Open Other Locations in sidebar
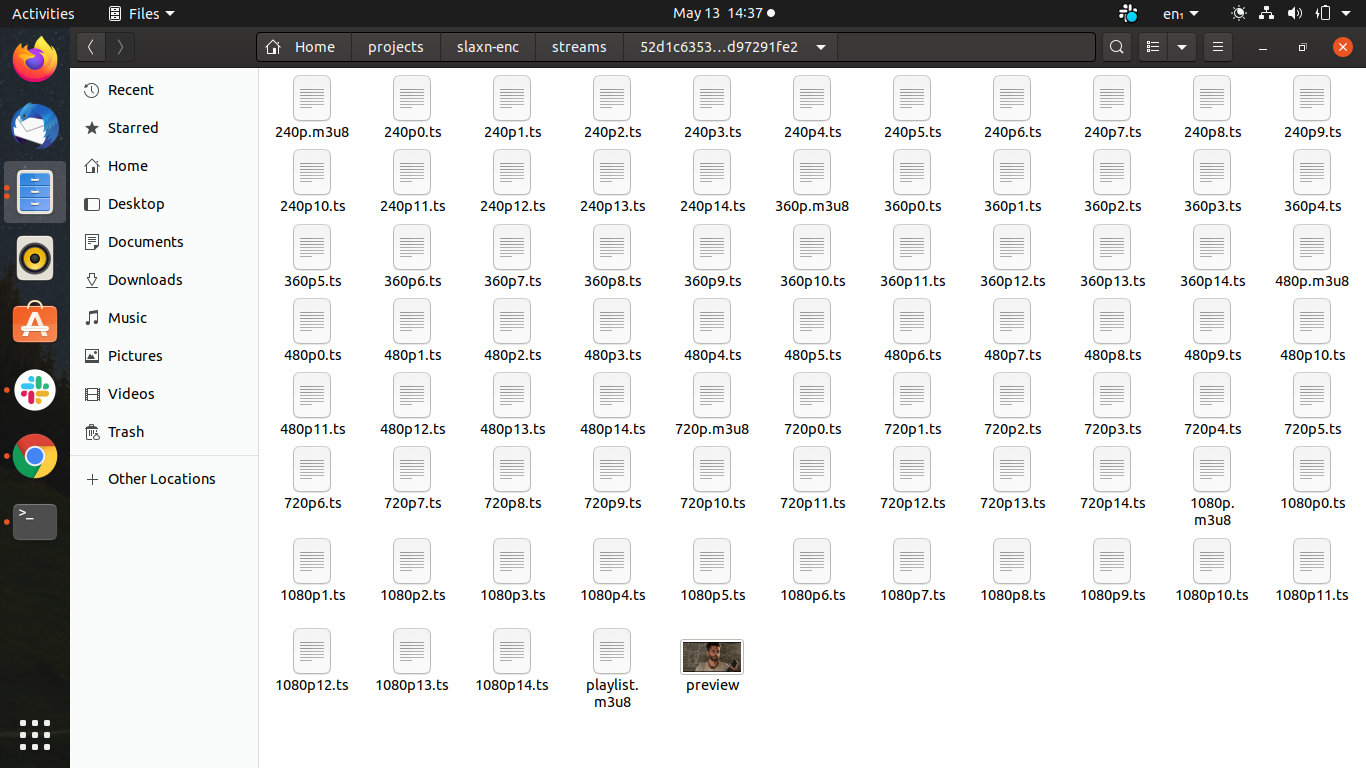The width and height of the screenshot is (1366, 768). 161,479
